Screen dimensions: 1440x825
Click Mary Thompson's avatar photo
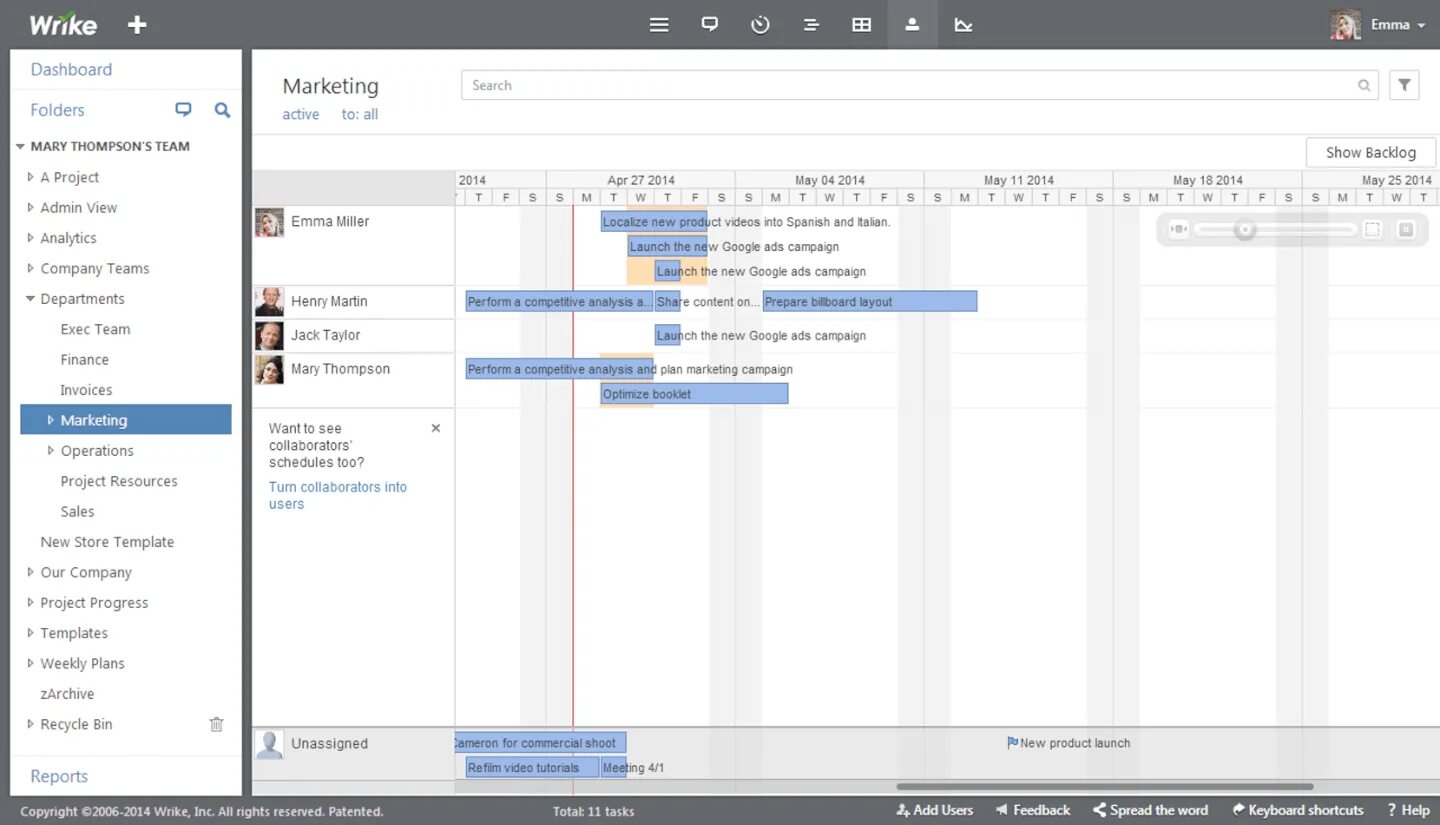tap(269, 370)
